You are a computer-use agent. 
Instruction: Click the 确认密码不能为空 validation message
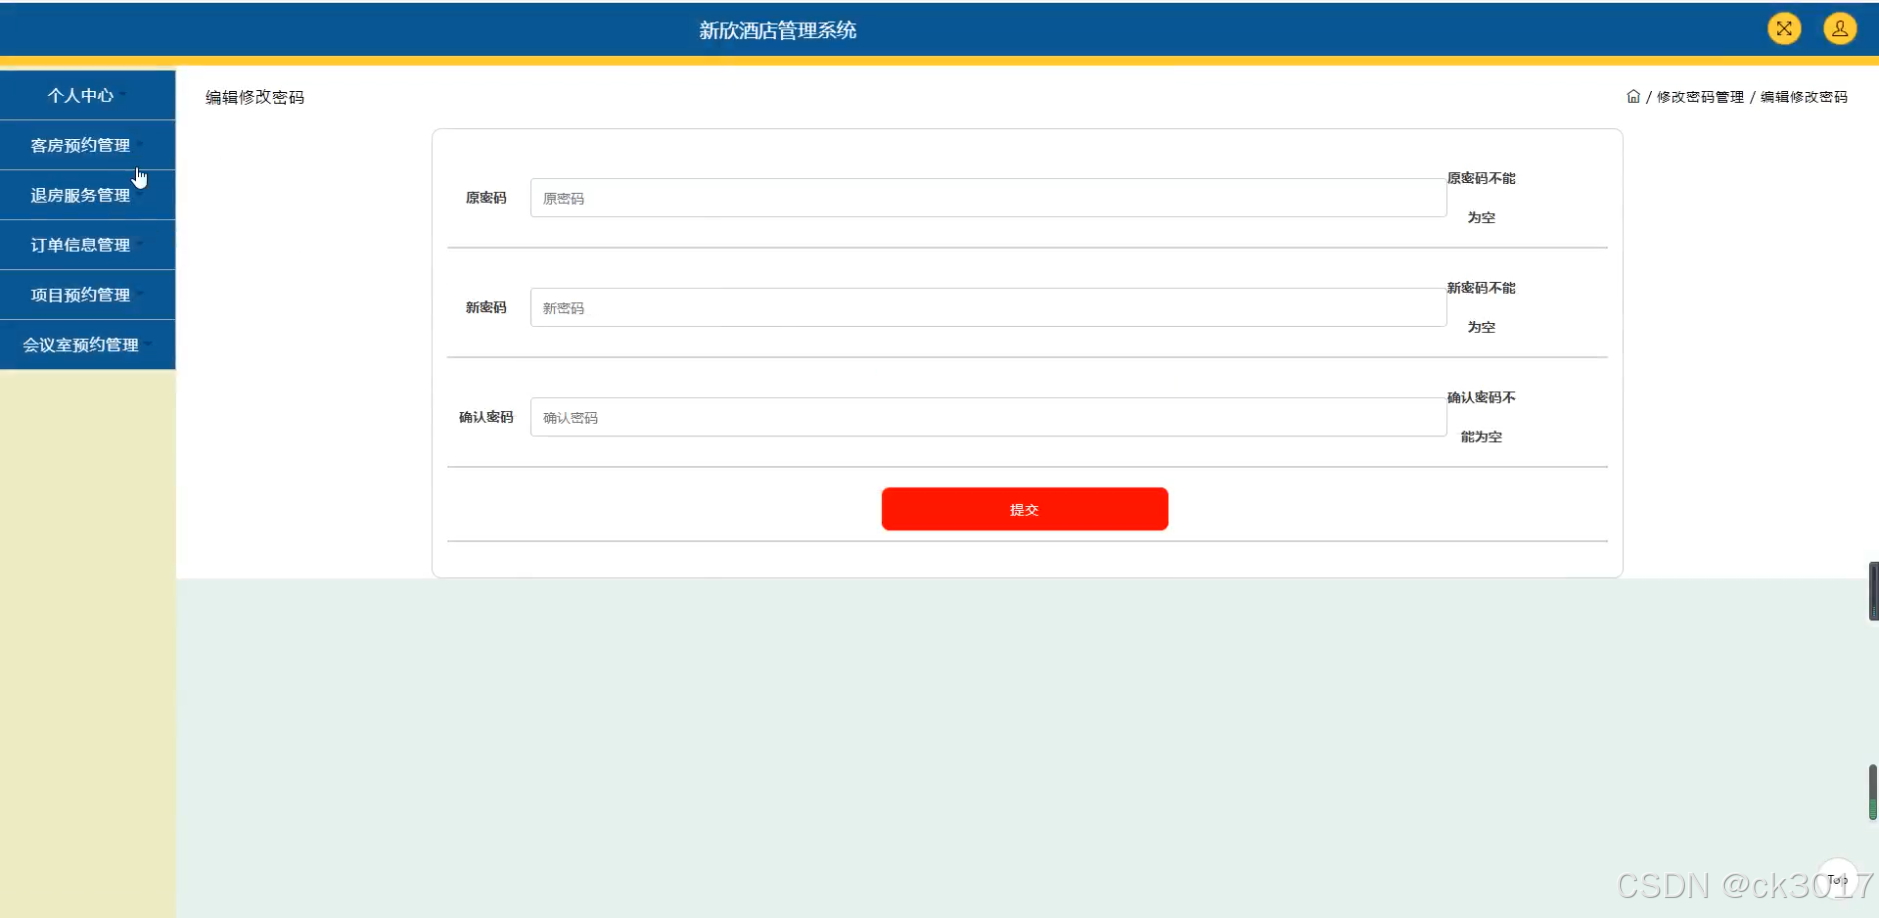[x=1481, y=417]
